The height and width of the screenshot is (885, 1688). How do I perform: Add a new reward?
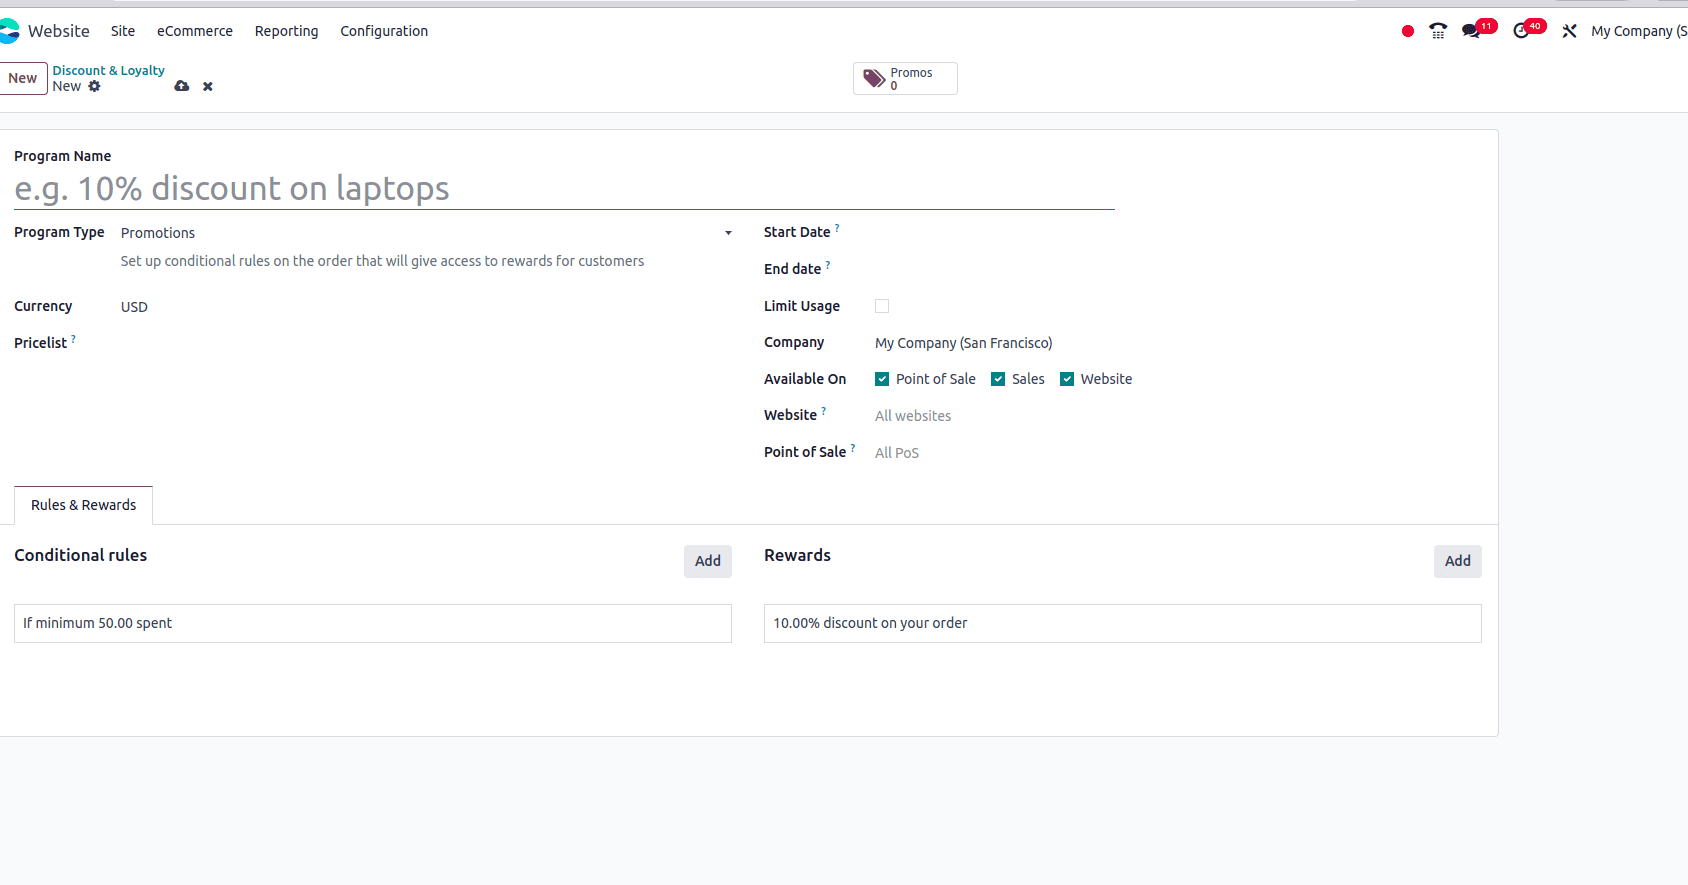tap(1458, 561)
